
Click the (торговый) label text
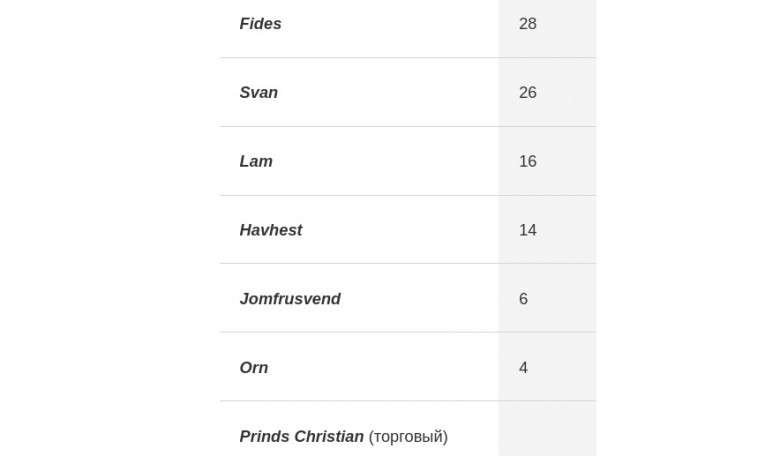(x=408, y=437)
